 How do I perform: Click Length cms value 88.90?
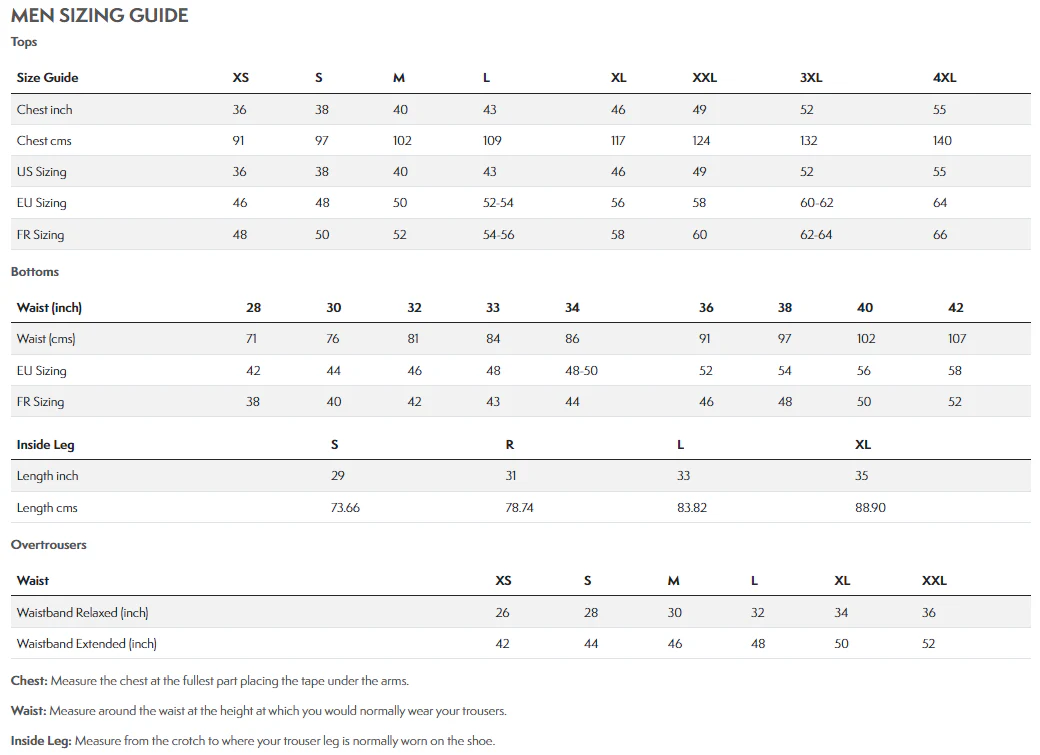point(870,508)
